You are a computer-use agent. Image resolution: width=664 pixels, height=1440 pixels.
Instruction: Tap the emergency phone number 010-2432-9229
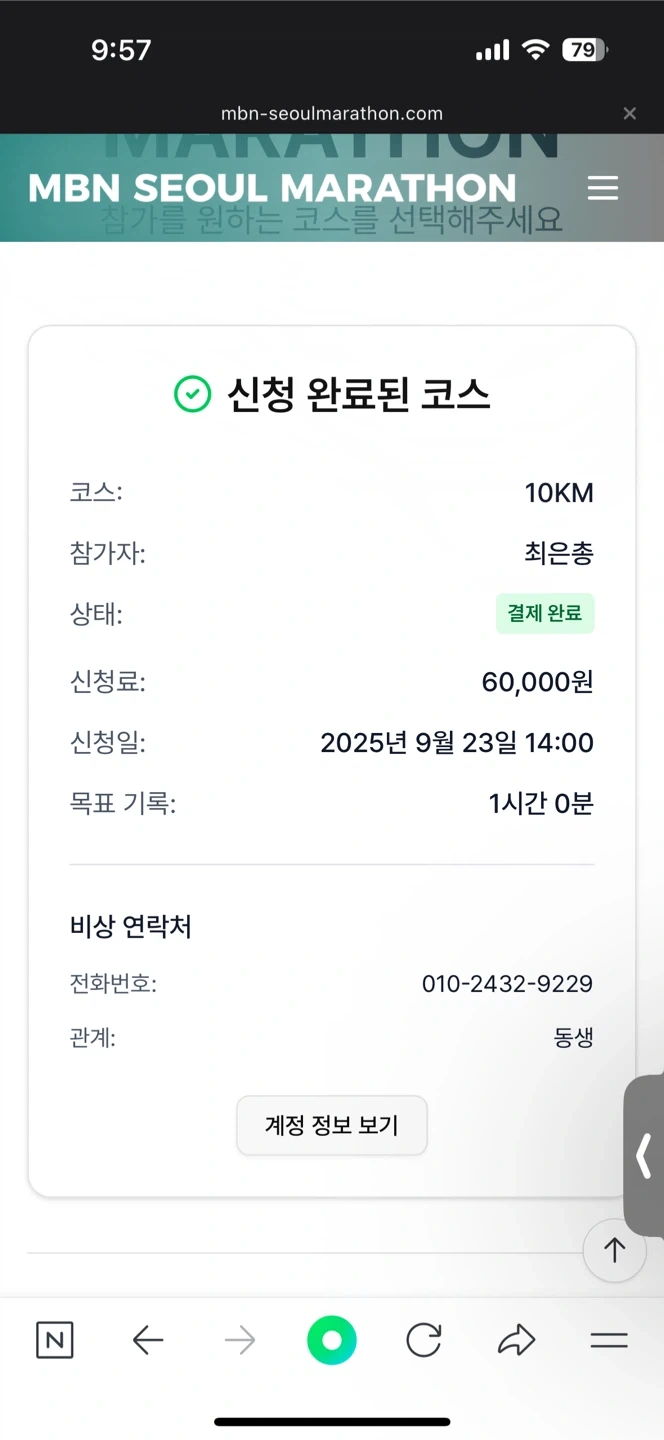(x=509, y=983)
